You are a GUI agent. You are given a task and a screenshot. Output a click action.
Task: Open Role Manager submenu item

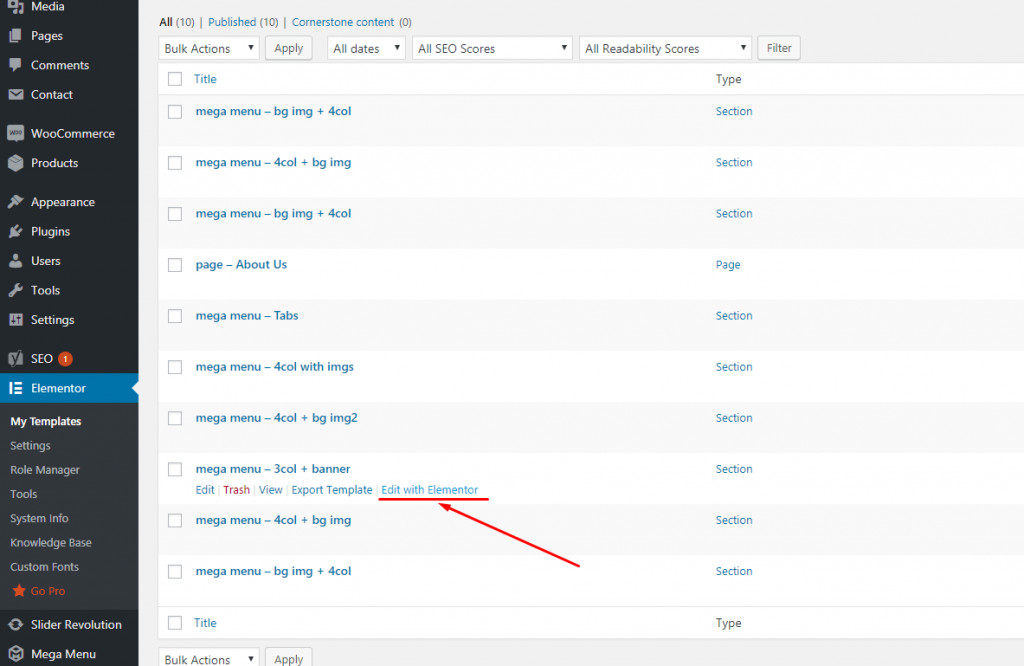click(x=44, y=469)
